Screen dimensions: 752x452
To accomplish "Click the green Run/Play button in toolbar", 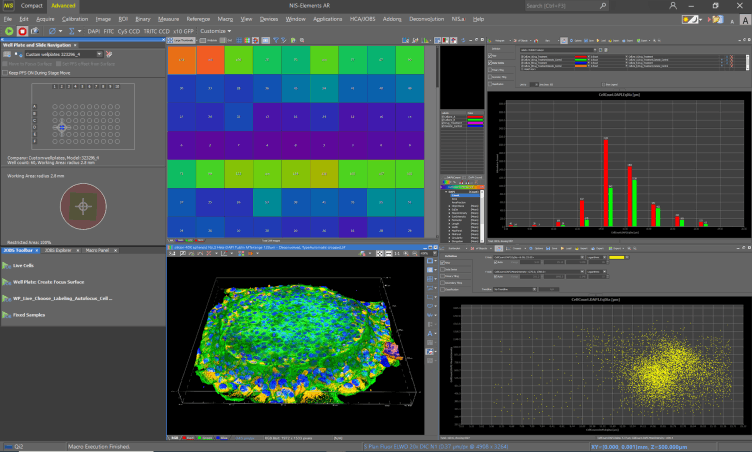I will pyautogui.click(x=9, y=31).
